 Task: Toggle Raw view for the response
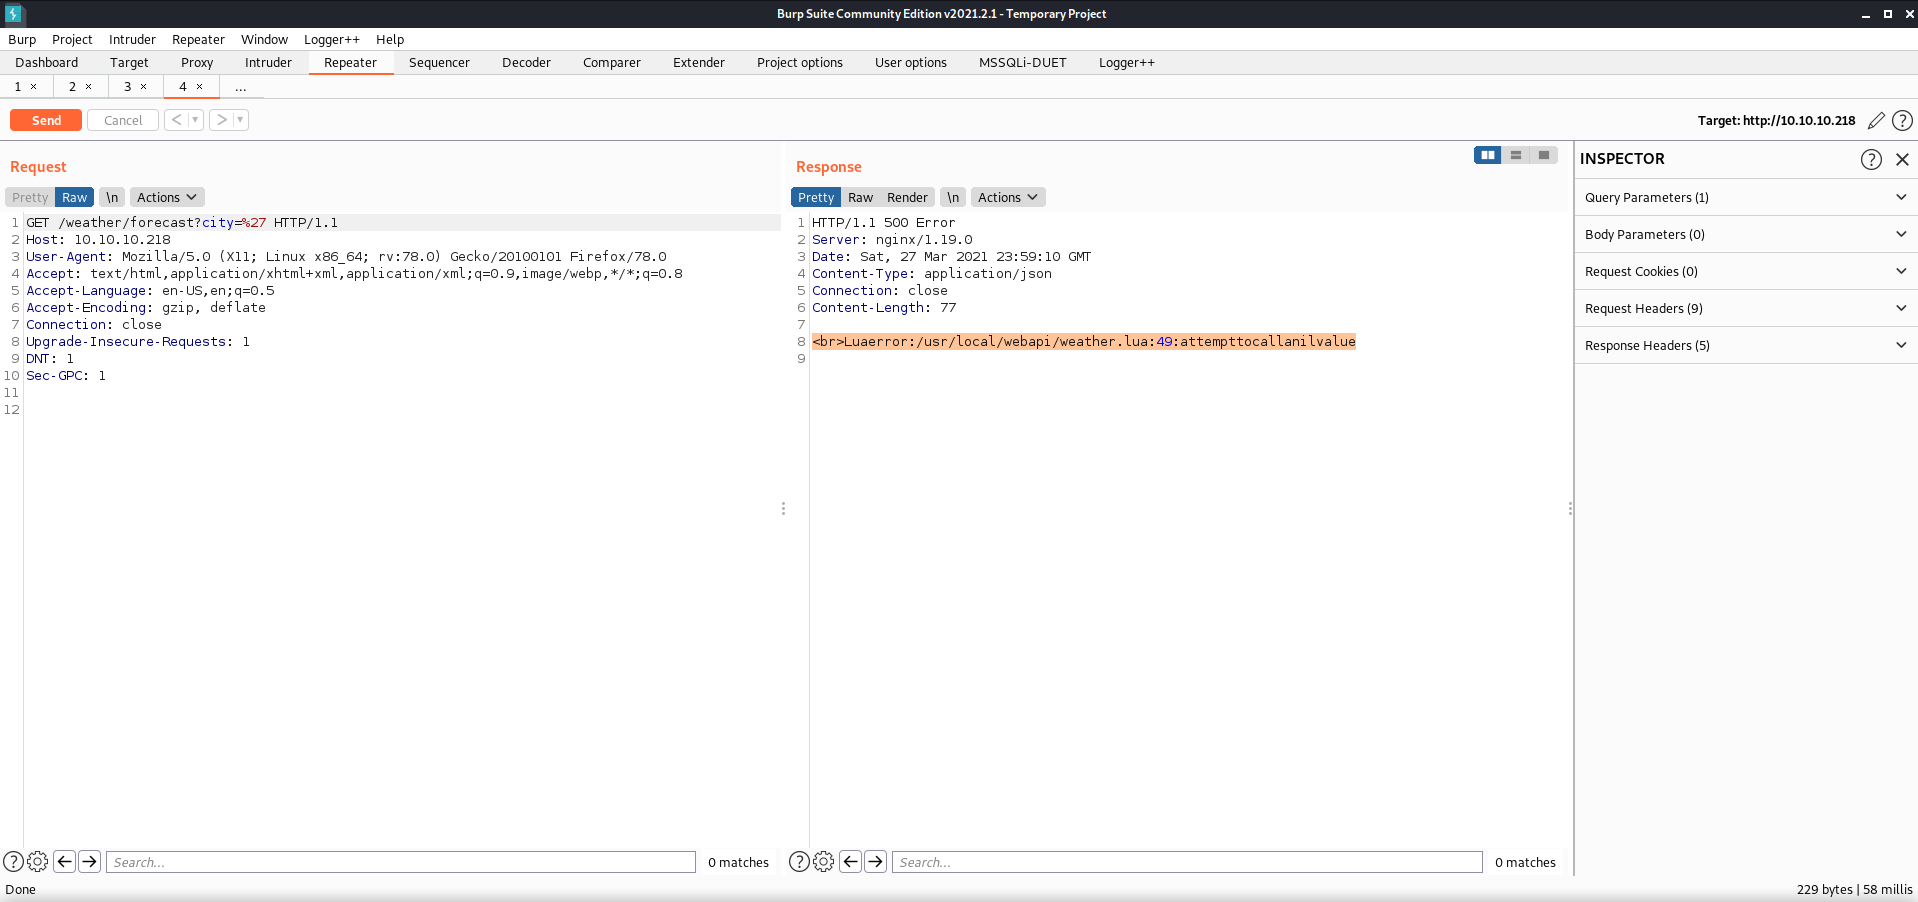click(x=860, y=197)
